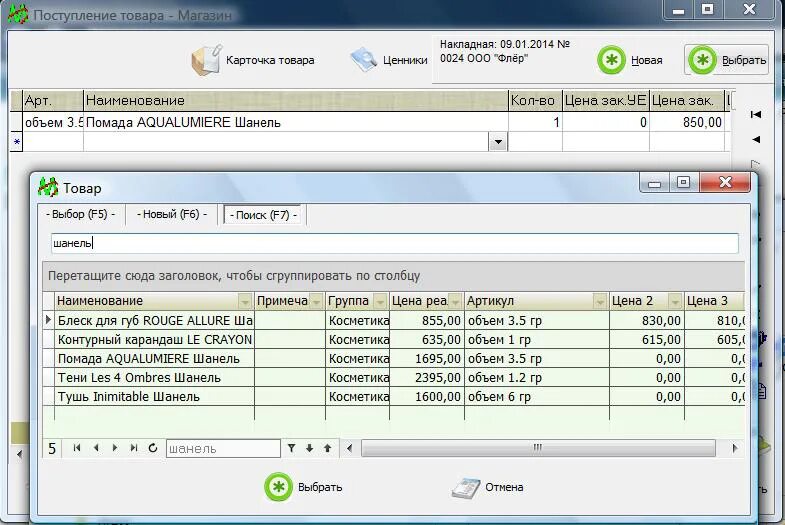Open filter dropdown of Примечание column

point(316,301)
